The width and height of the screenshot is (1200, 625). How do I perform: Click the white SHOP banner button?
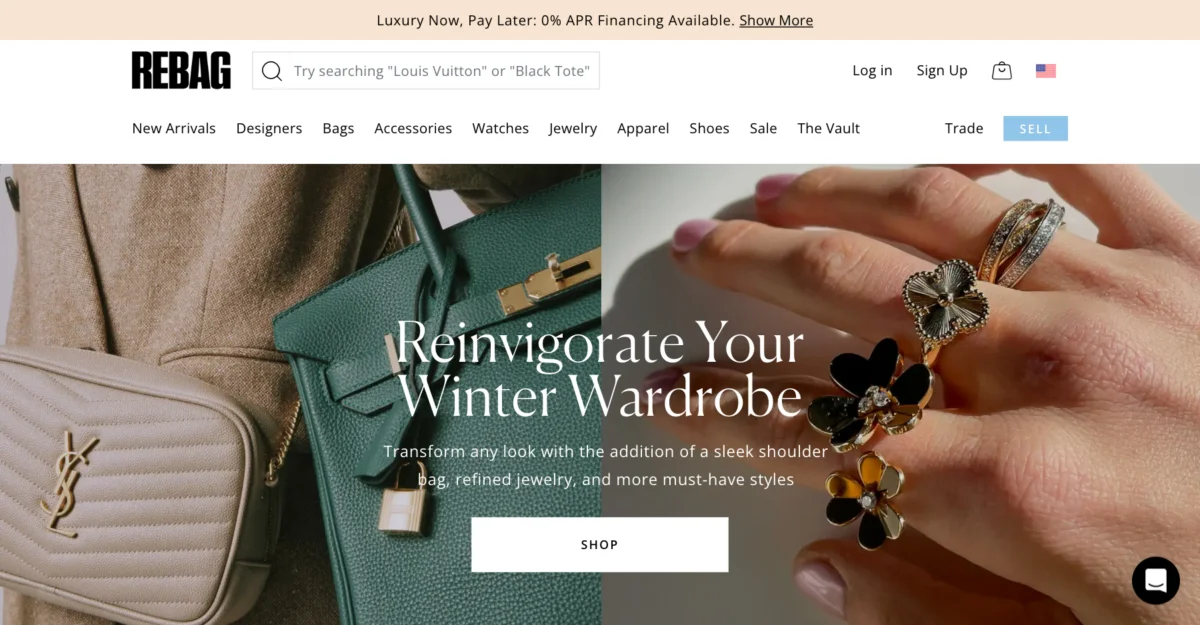click(x=600, y=544)
